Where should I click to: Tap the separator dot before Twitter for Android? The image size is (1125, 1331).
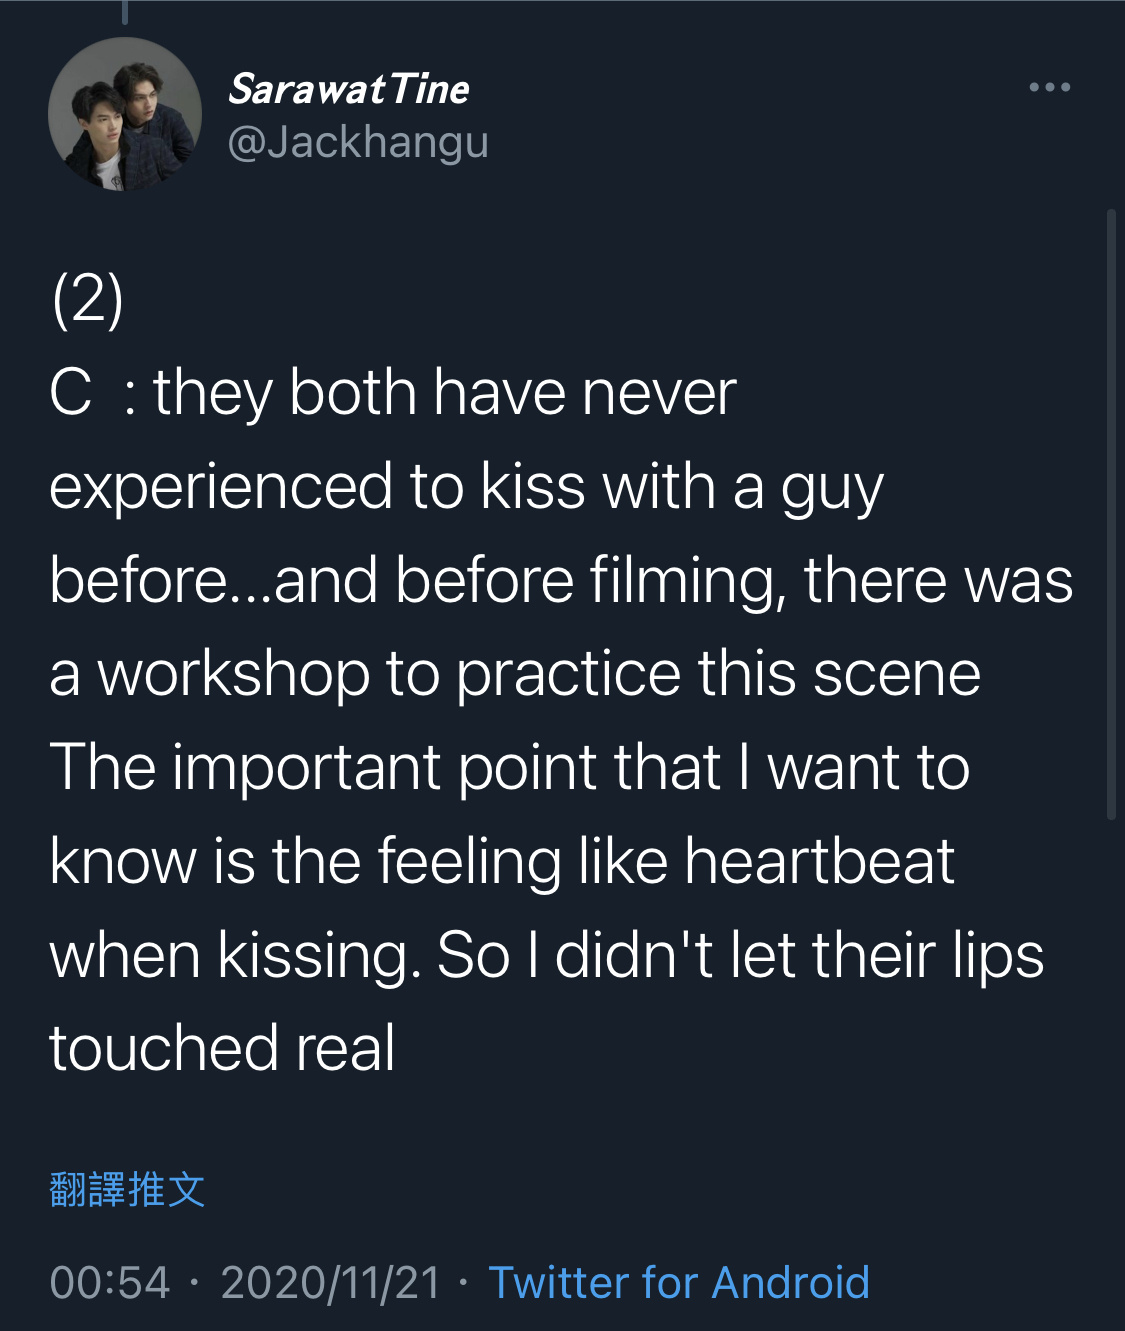point(463,1283)
